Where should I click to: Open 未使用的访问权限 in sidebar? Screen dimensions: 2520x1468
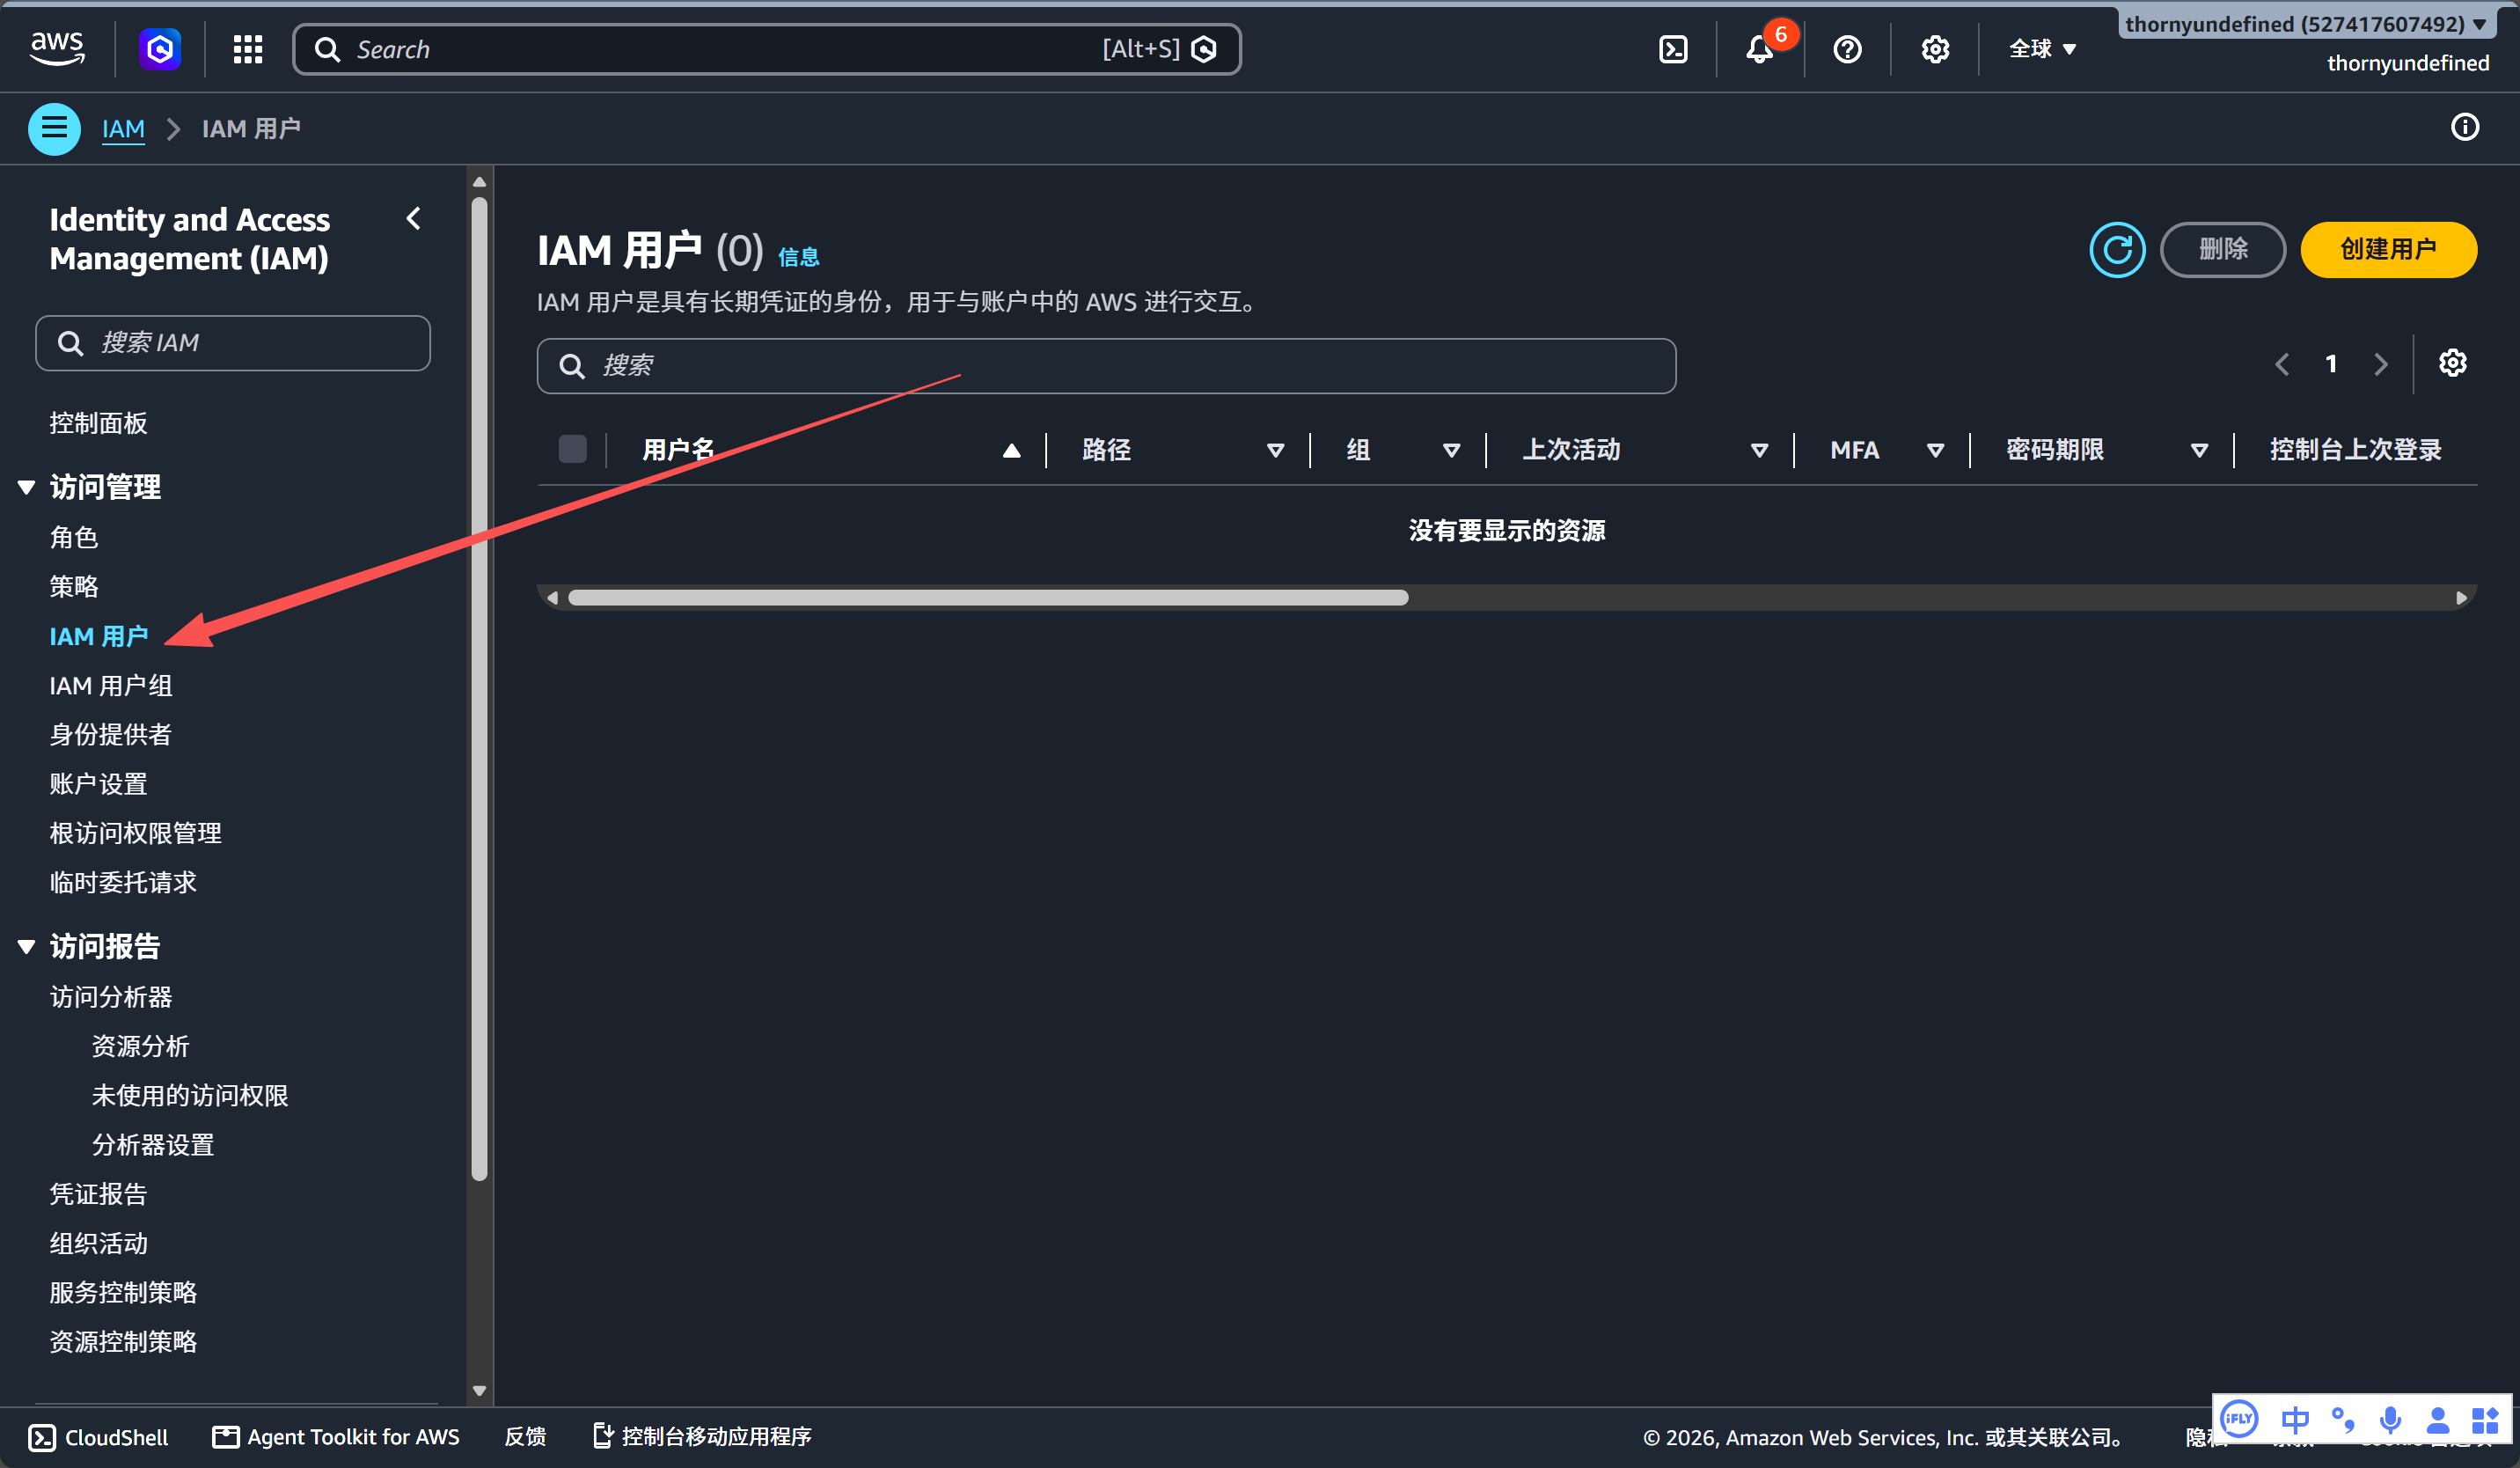pos(190,1095)
